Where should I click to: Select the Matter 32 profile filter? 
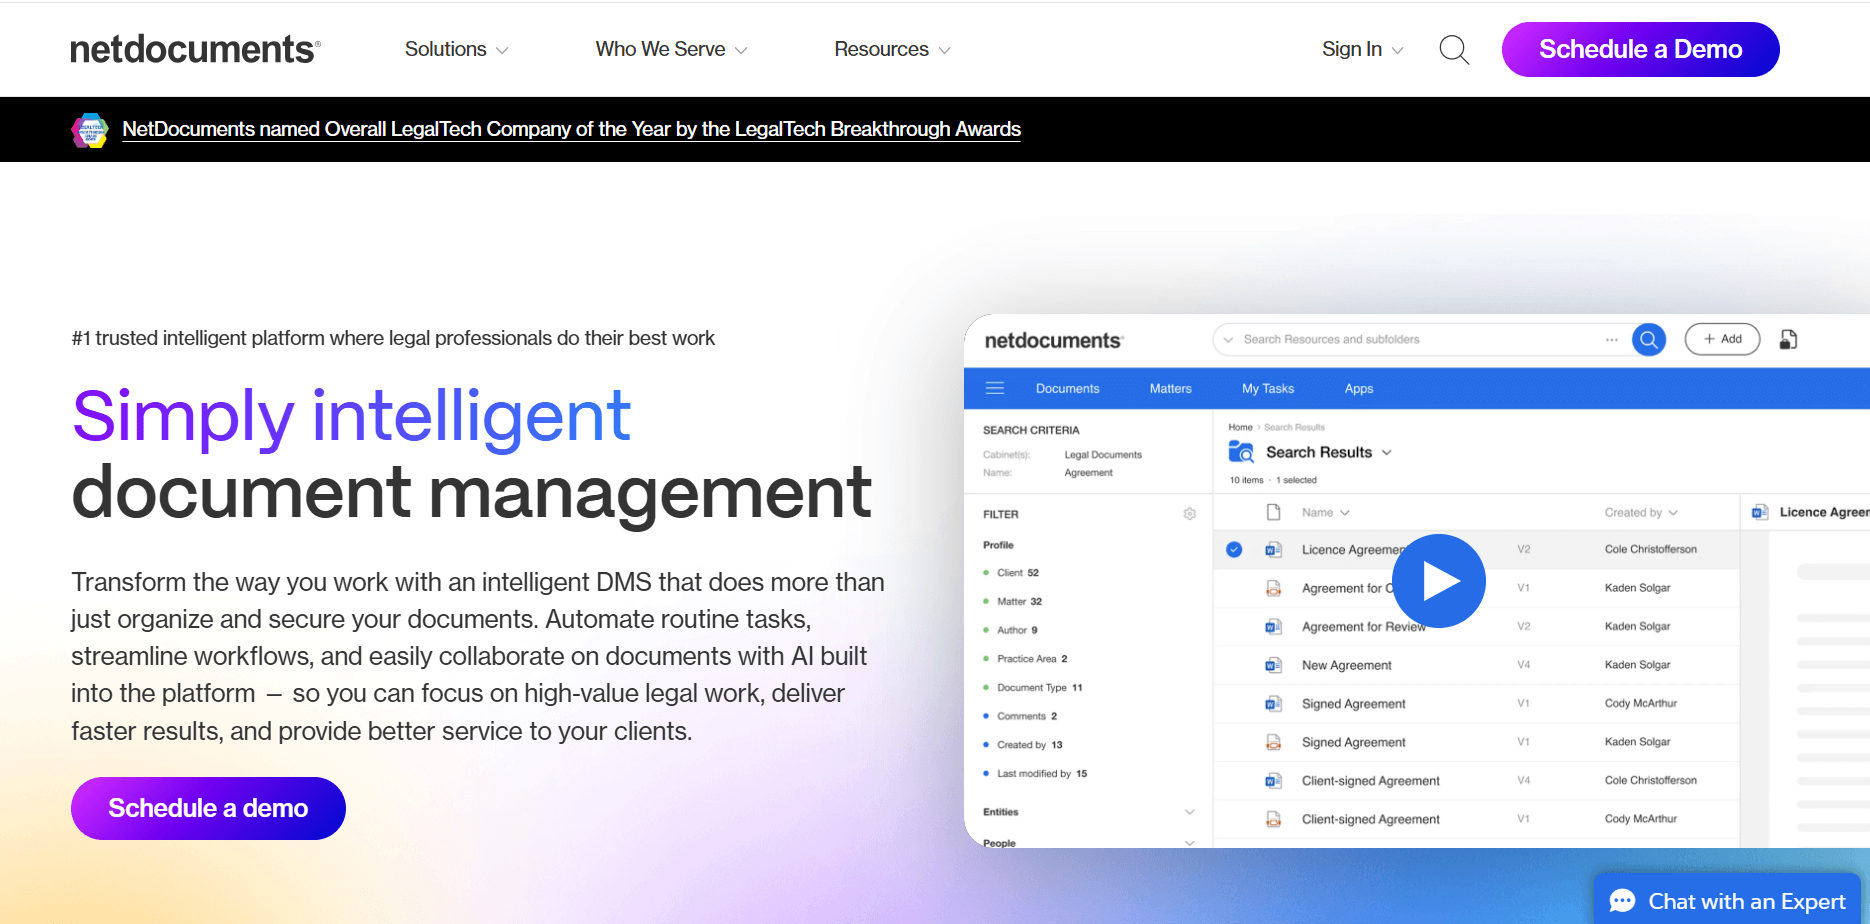coord(1019,602)
